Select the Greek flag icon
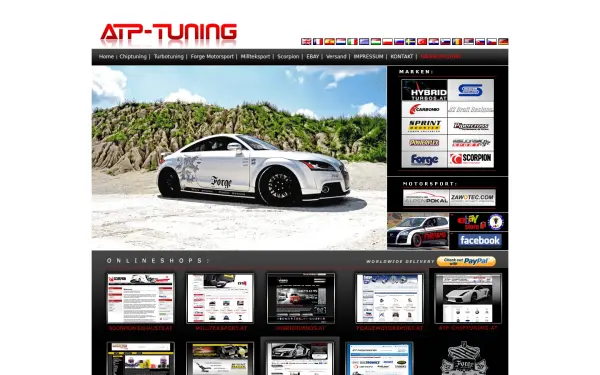 pyautogui.click(x=364, y=41)
